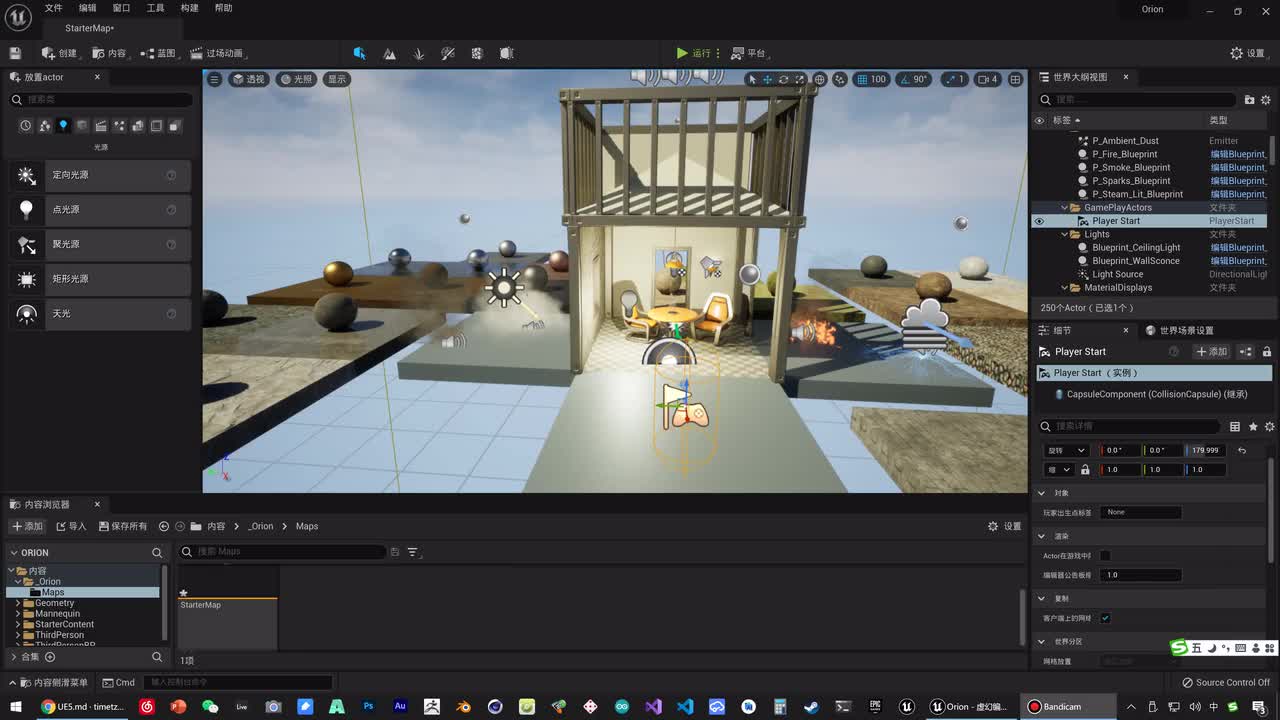The image size is (1280, 720).
Task: Open the Edit menu
Action: (x=88, y=8)
